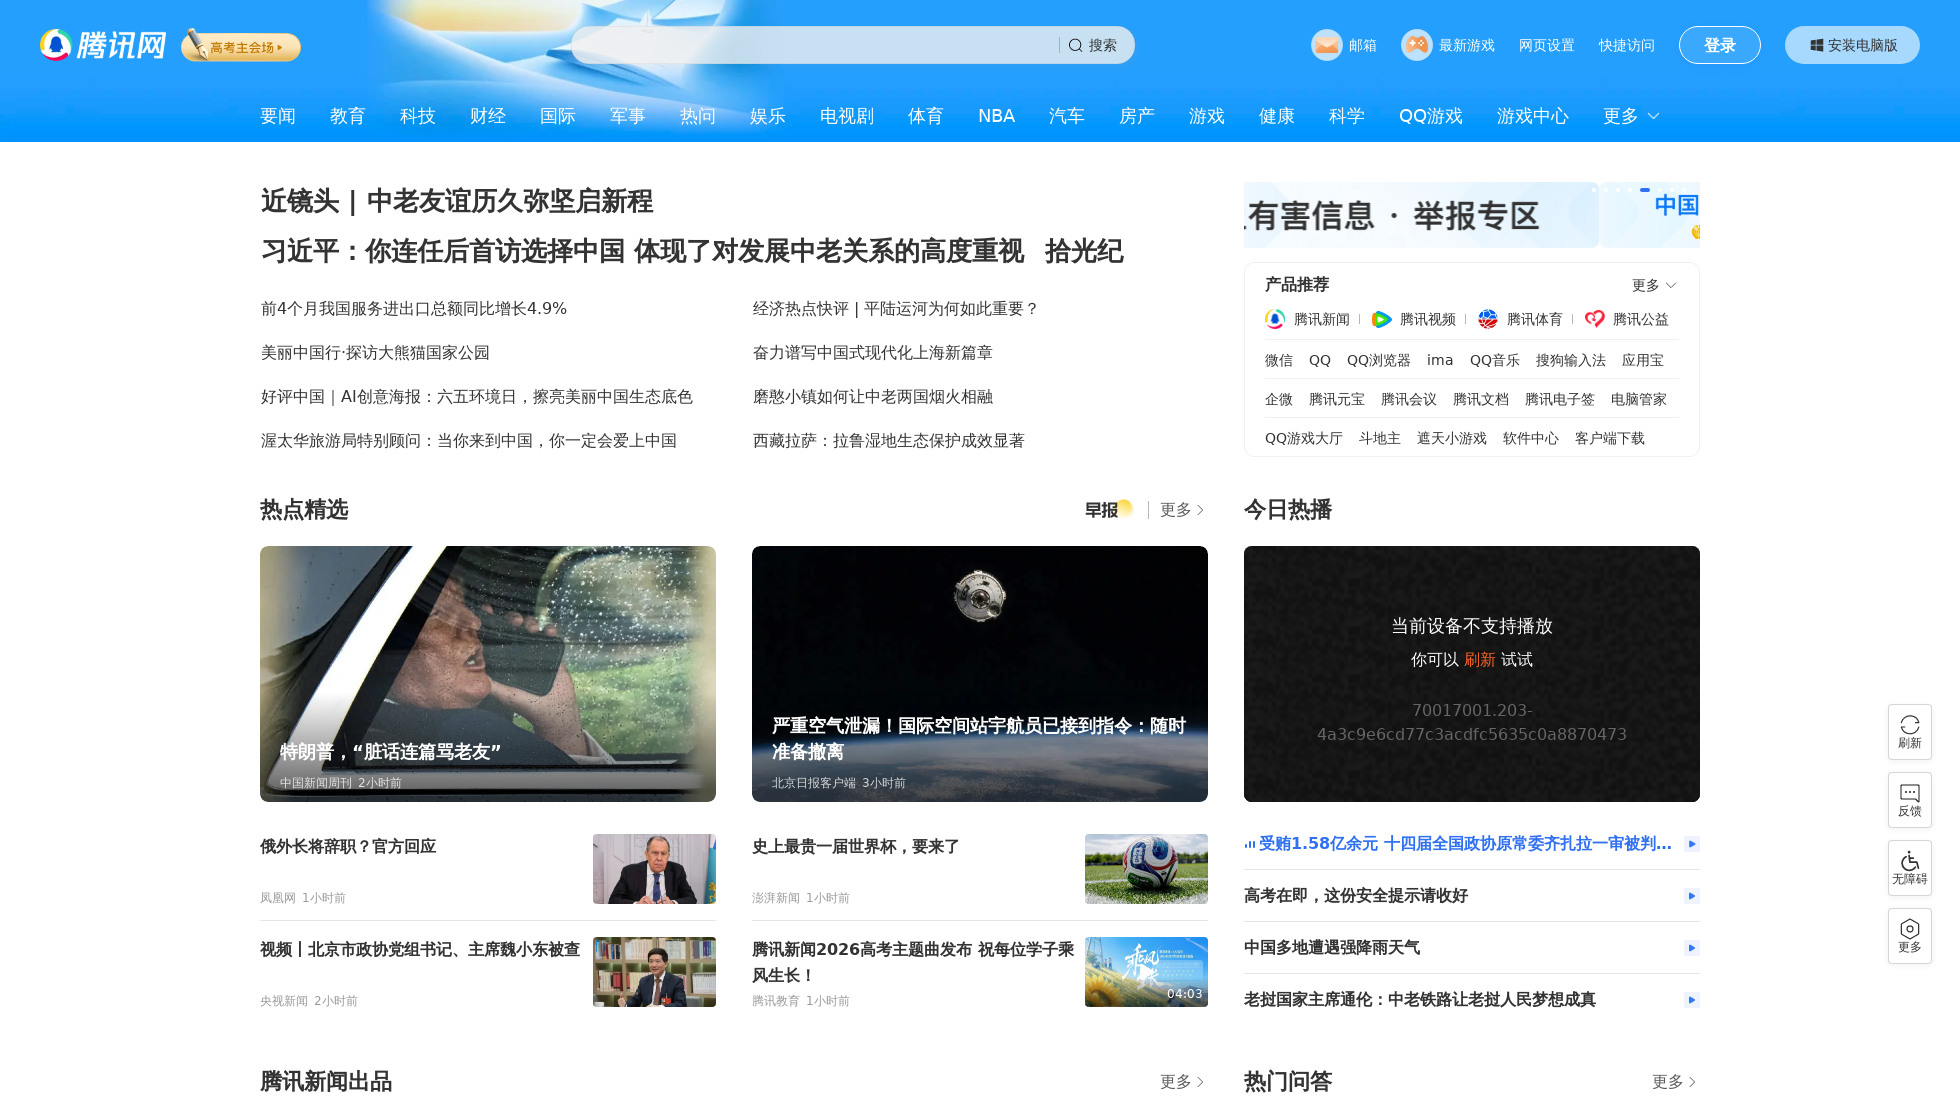Open the 特朗普 脏话连篇 news thumbnail
1960x1100 pixels.
click(x=488, y=674)
